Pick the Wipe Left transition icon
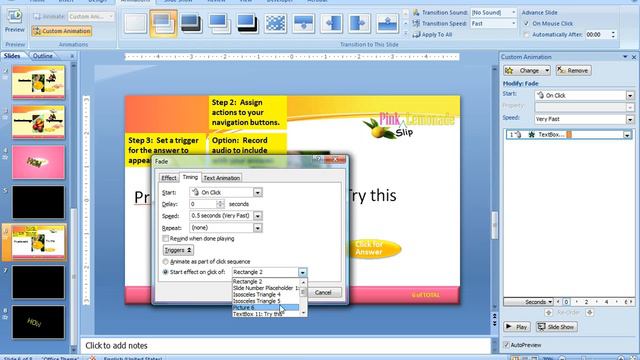 [331, 24]
